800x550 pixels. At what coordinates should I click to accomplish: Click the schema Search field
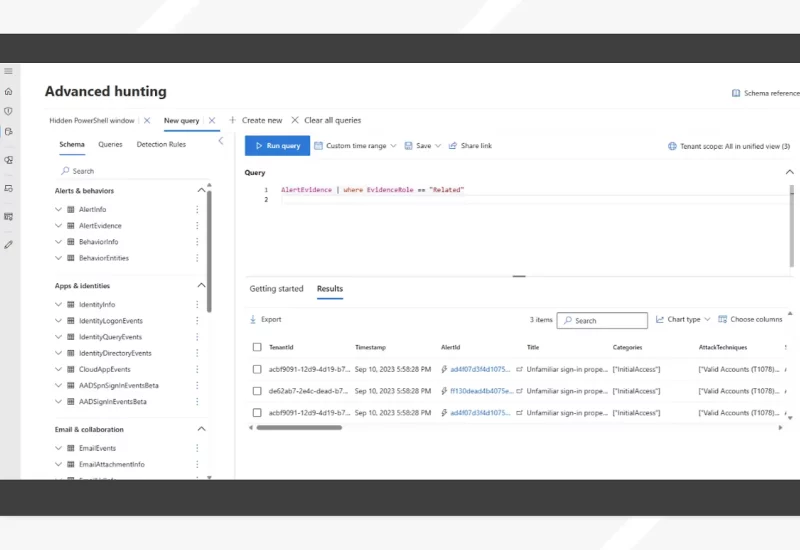(133, 171)
